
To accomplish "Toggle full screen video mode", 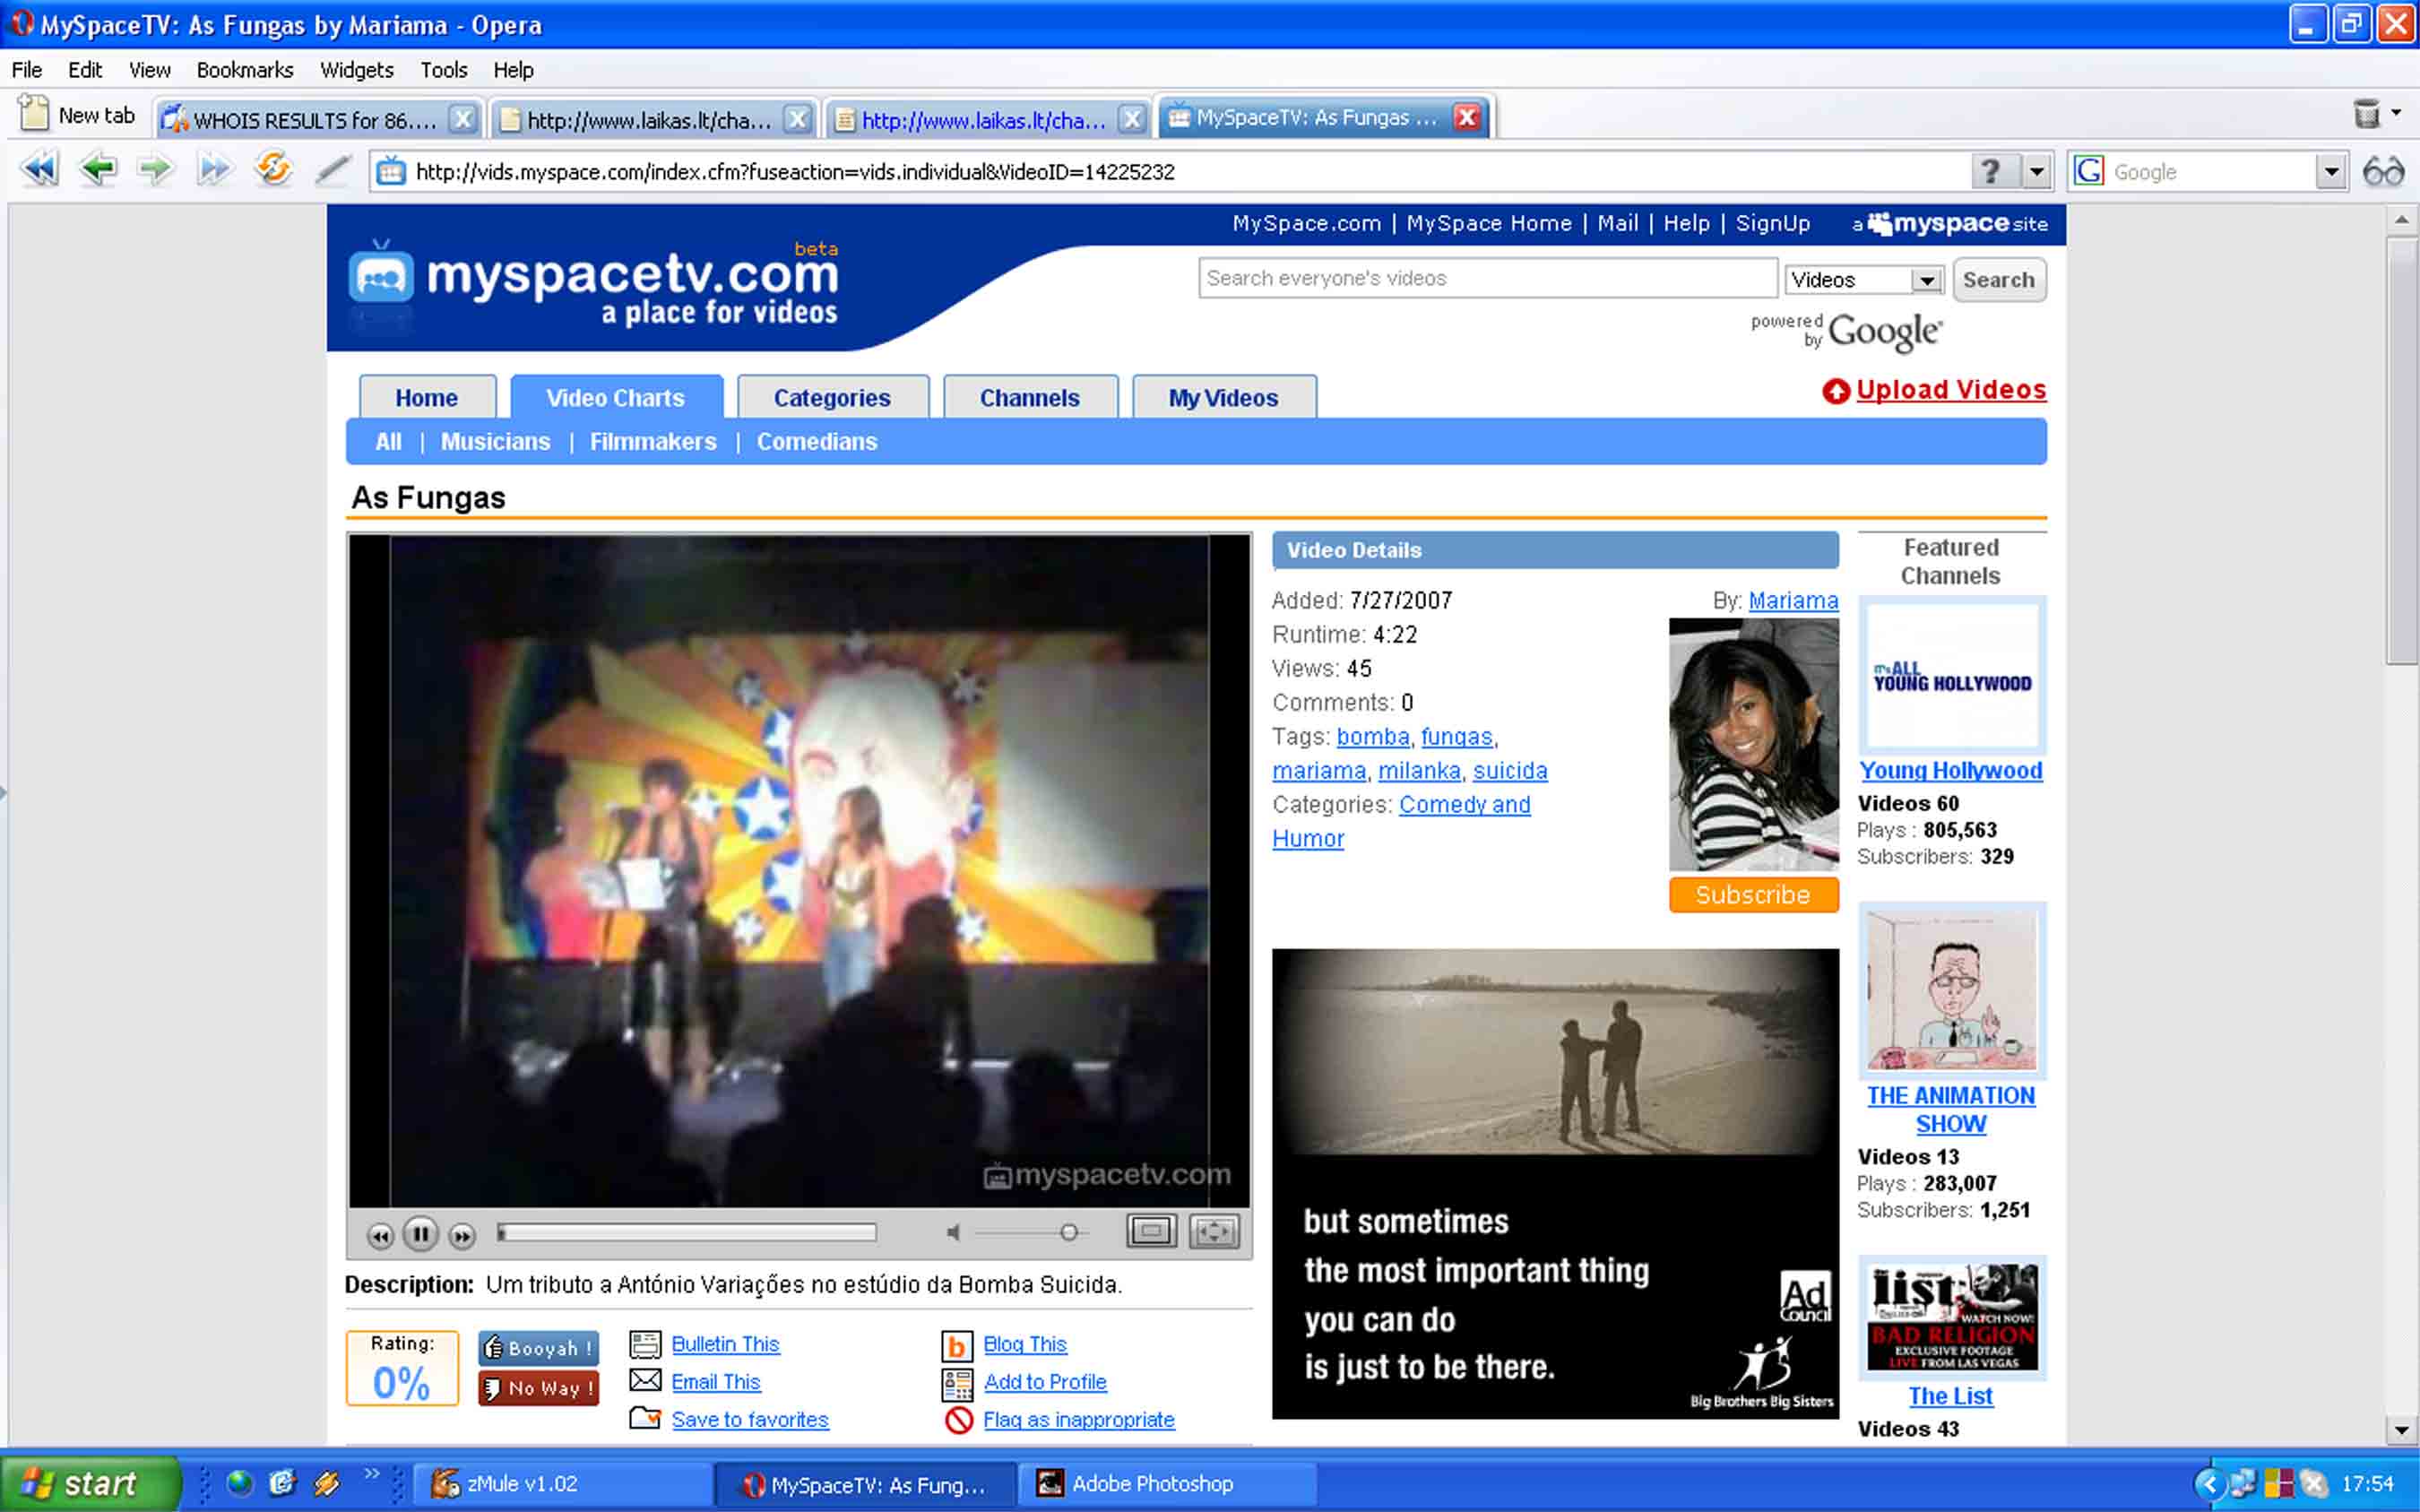I will (1214, 1231).
